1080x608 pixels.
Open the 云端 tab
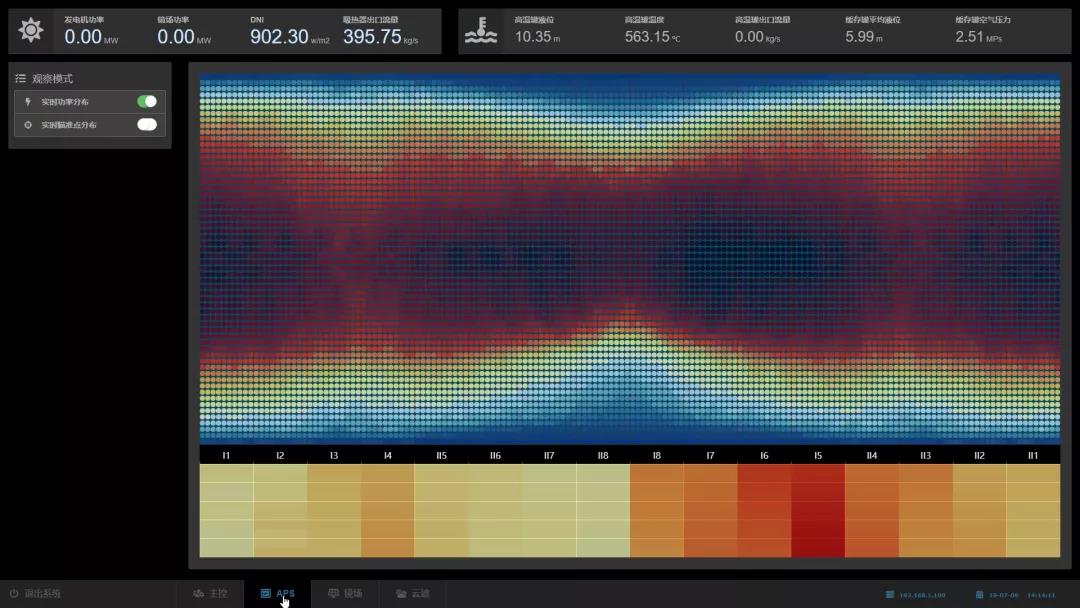[412, 593]
